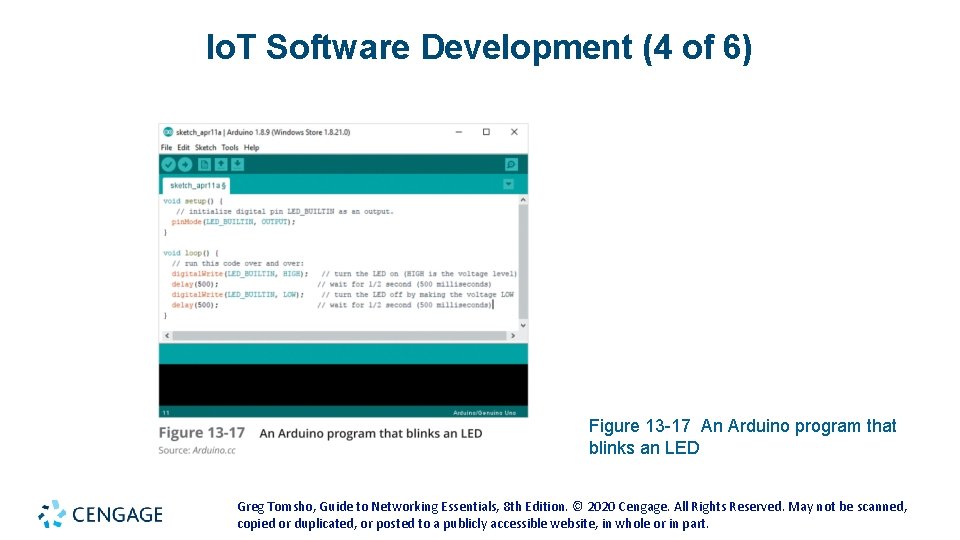This screenshot has width=960, height=540.
Task: Click the 'turn the LED on' comment
Action: (x=419, y=274)
